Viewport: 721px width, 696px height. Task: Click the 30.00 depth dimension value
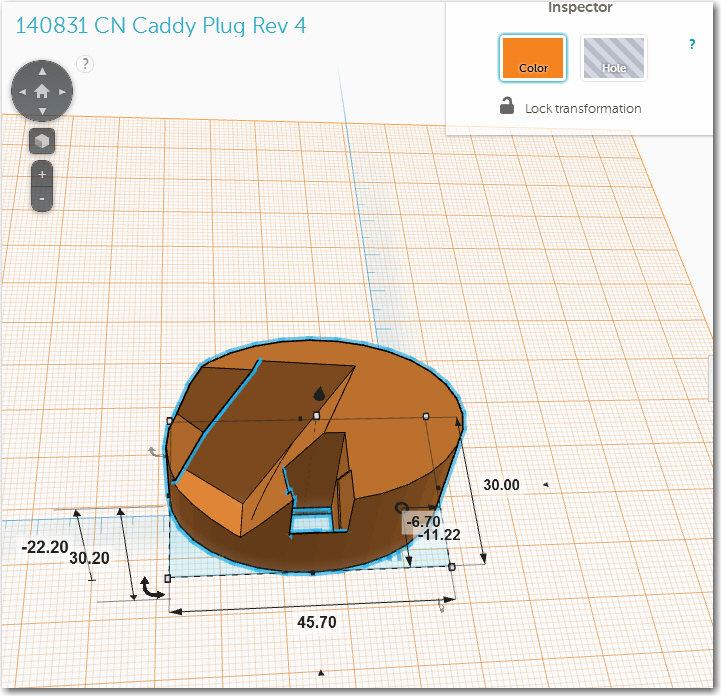(501, 485)
